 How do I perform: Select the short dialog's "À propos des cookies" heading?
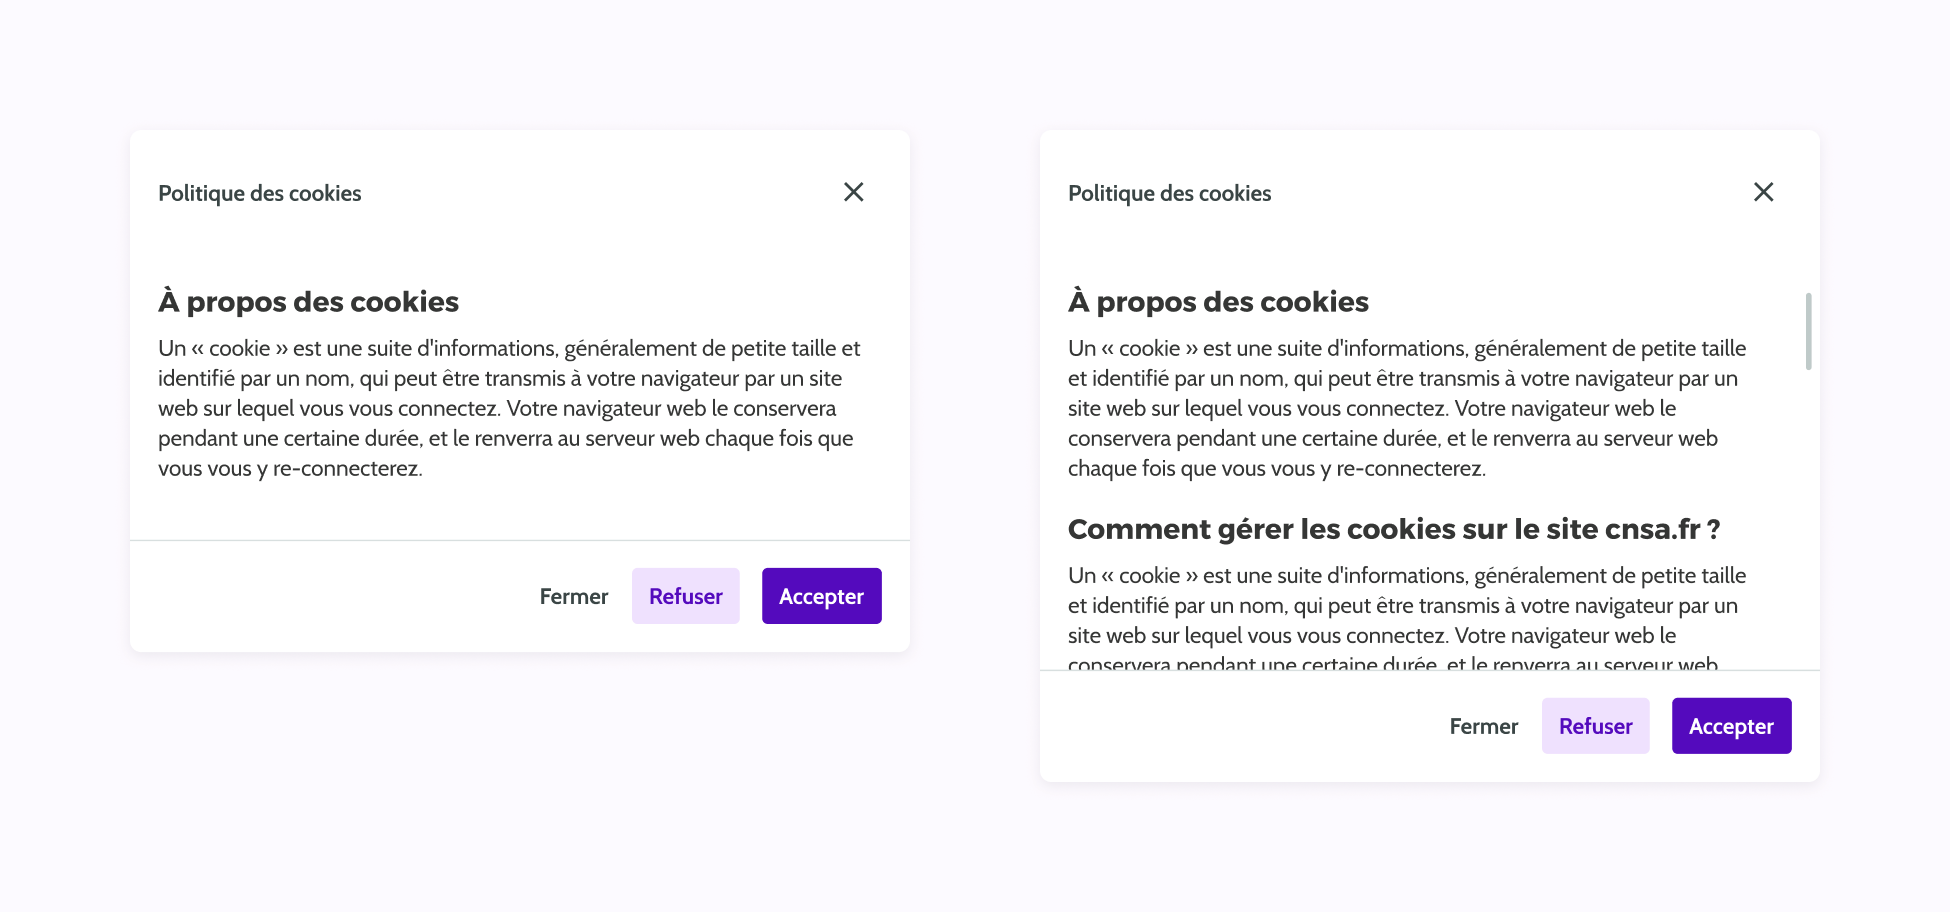coord(308,302)
